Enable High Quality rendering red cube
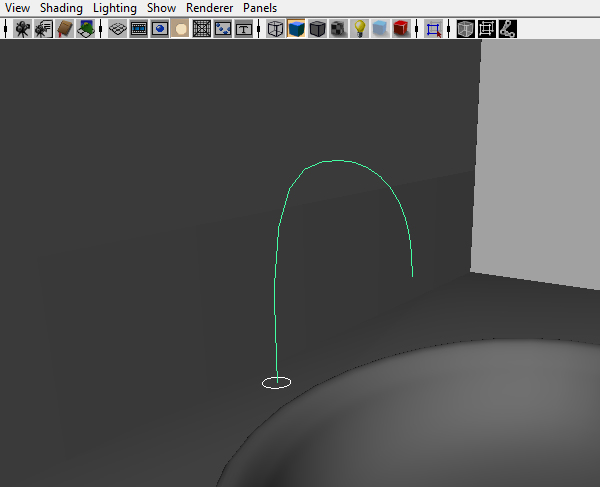600x487 pixels. click(x=401, y=29)
